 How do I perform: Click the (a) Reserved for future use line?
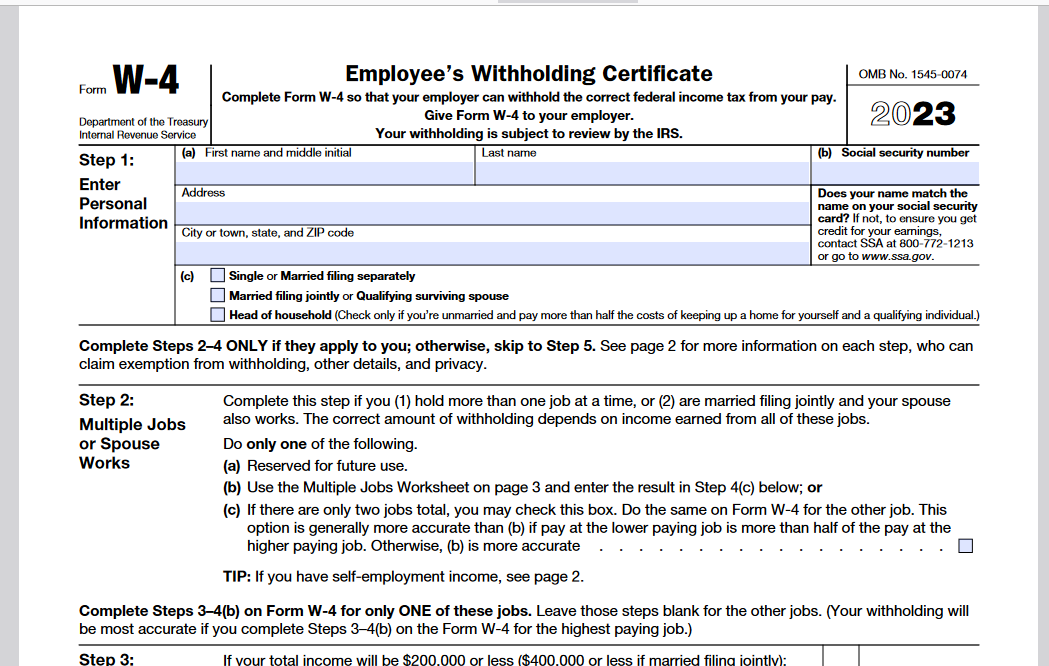click(315, 466)
